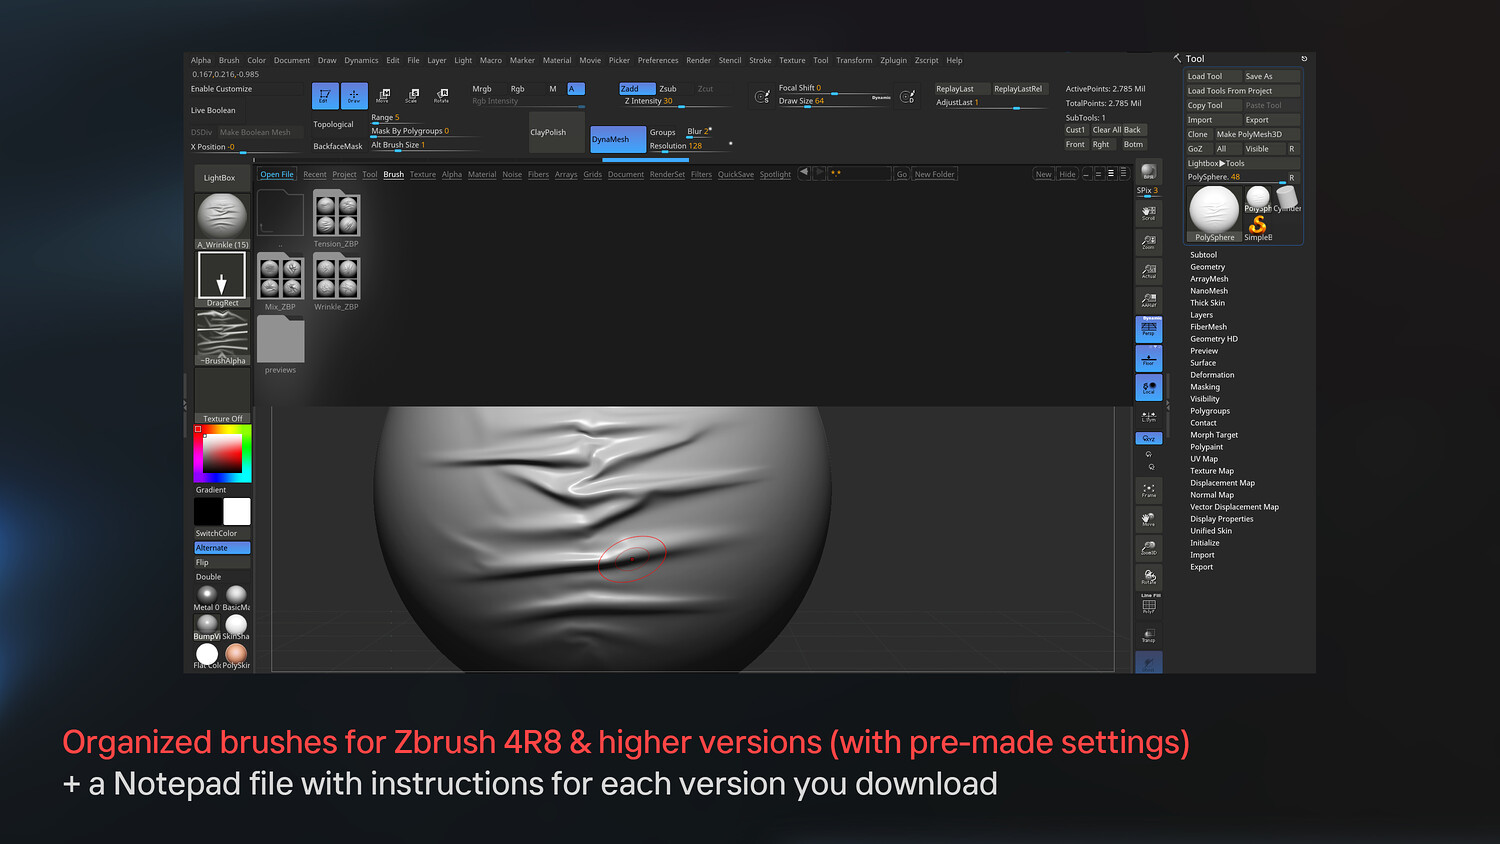The height and width of the screenshot is (844, 1500).
Task: Open the A_Wrinkle brush thumbnail
Action: (222, 220)
